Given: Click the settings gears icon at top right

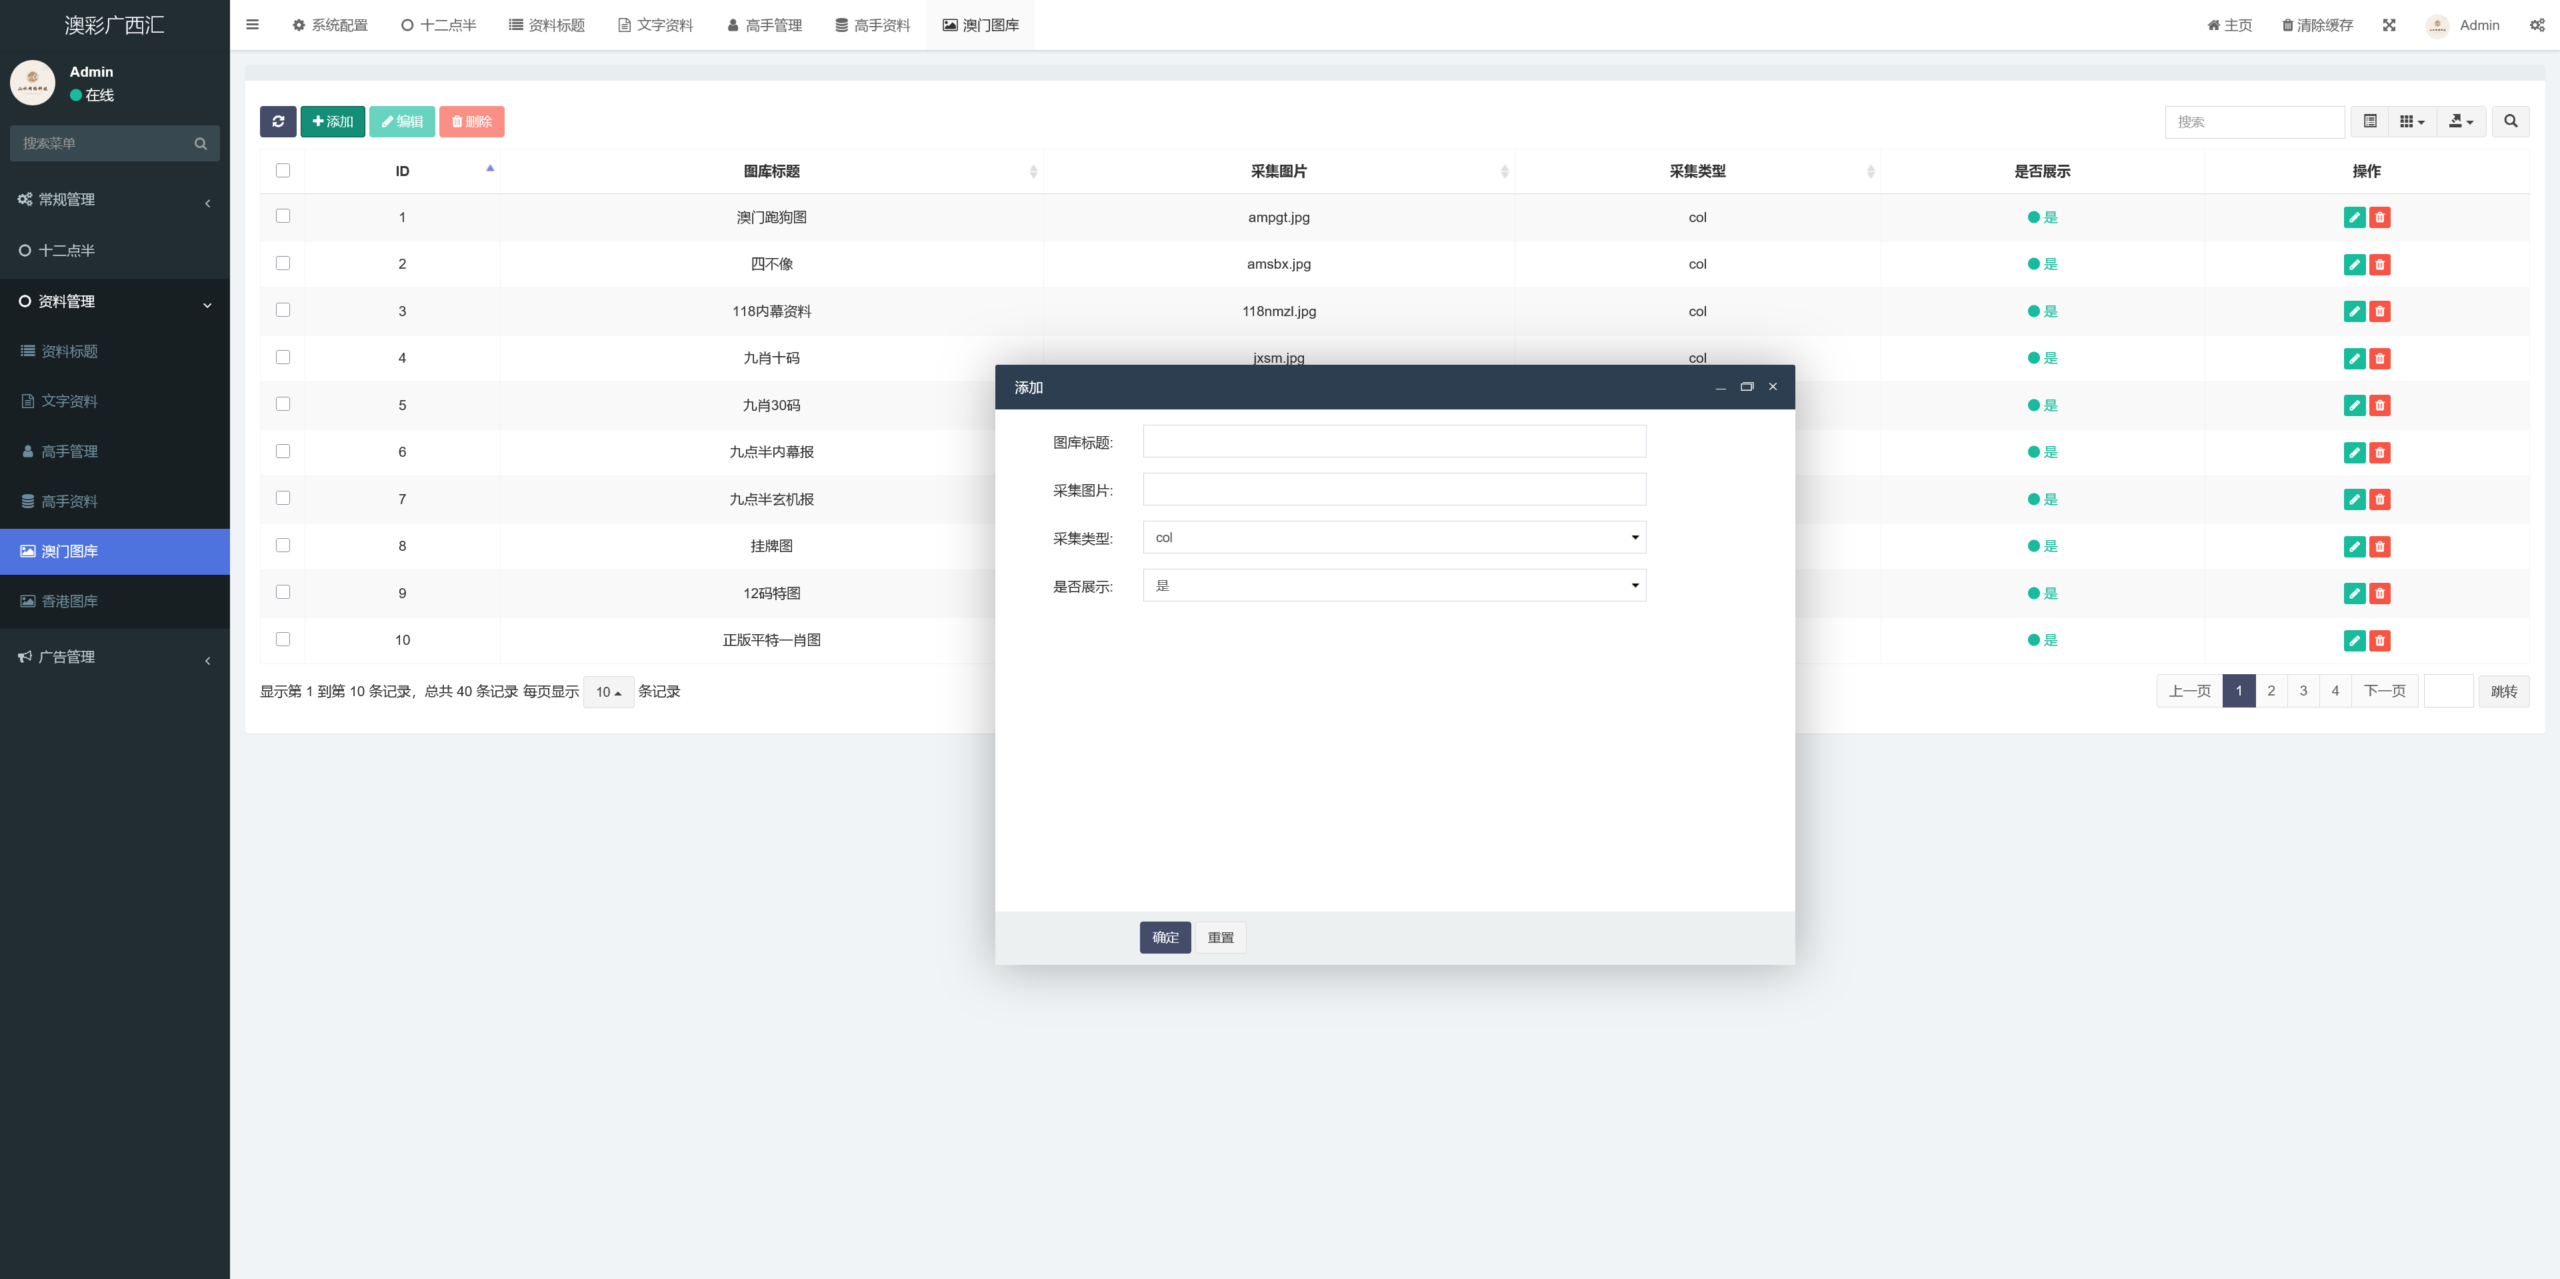Looking at the screenshot, I should (x=2537, y=25).
